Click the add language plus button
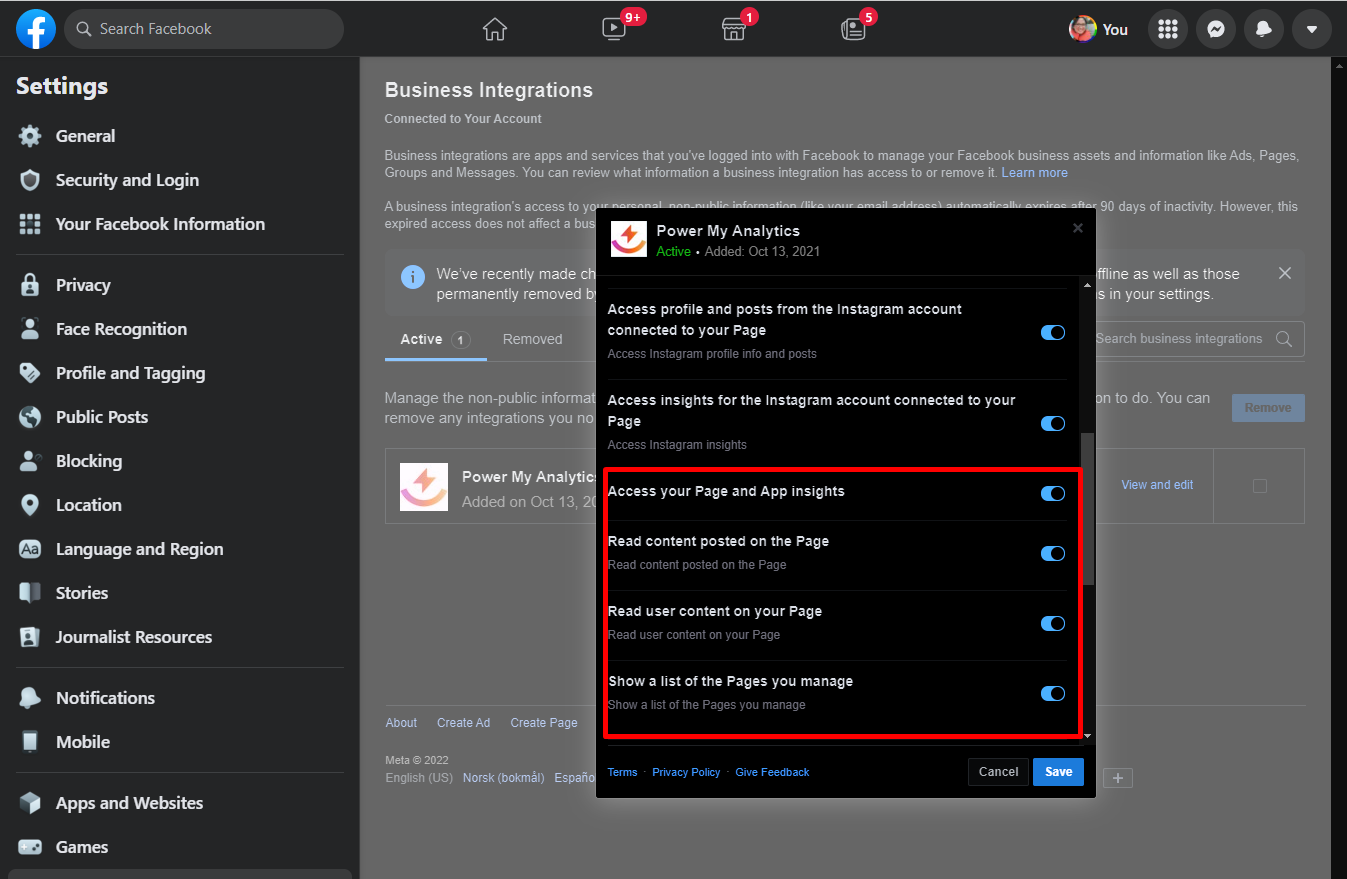Image resolution: width=1347 pixels, height=879 pixels. [x=1118, y=778]
